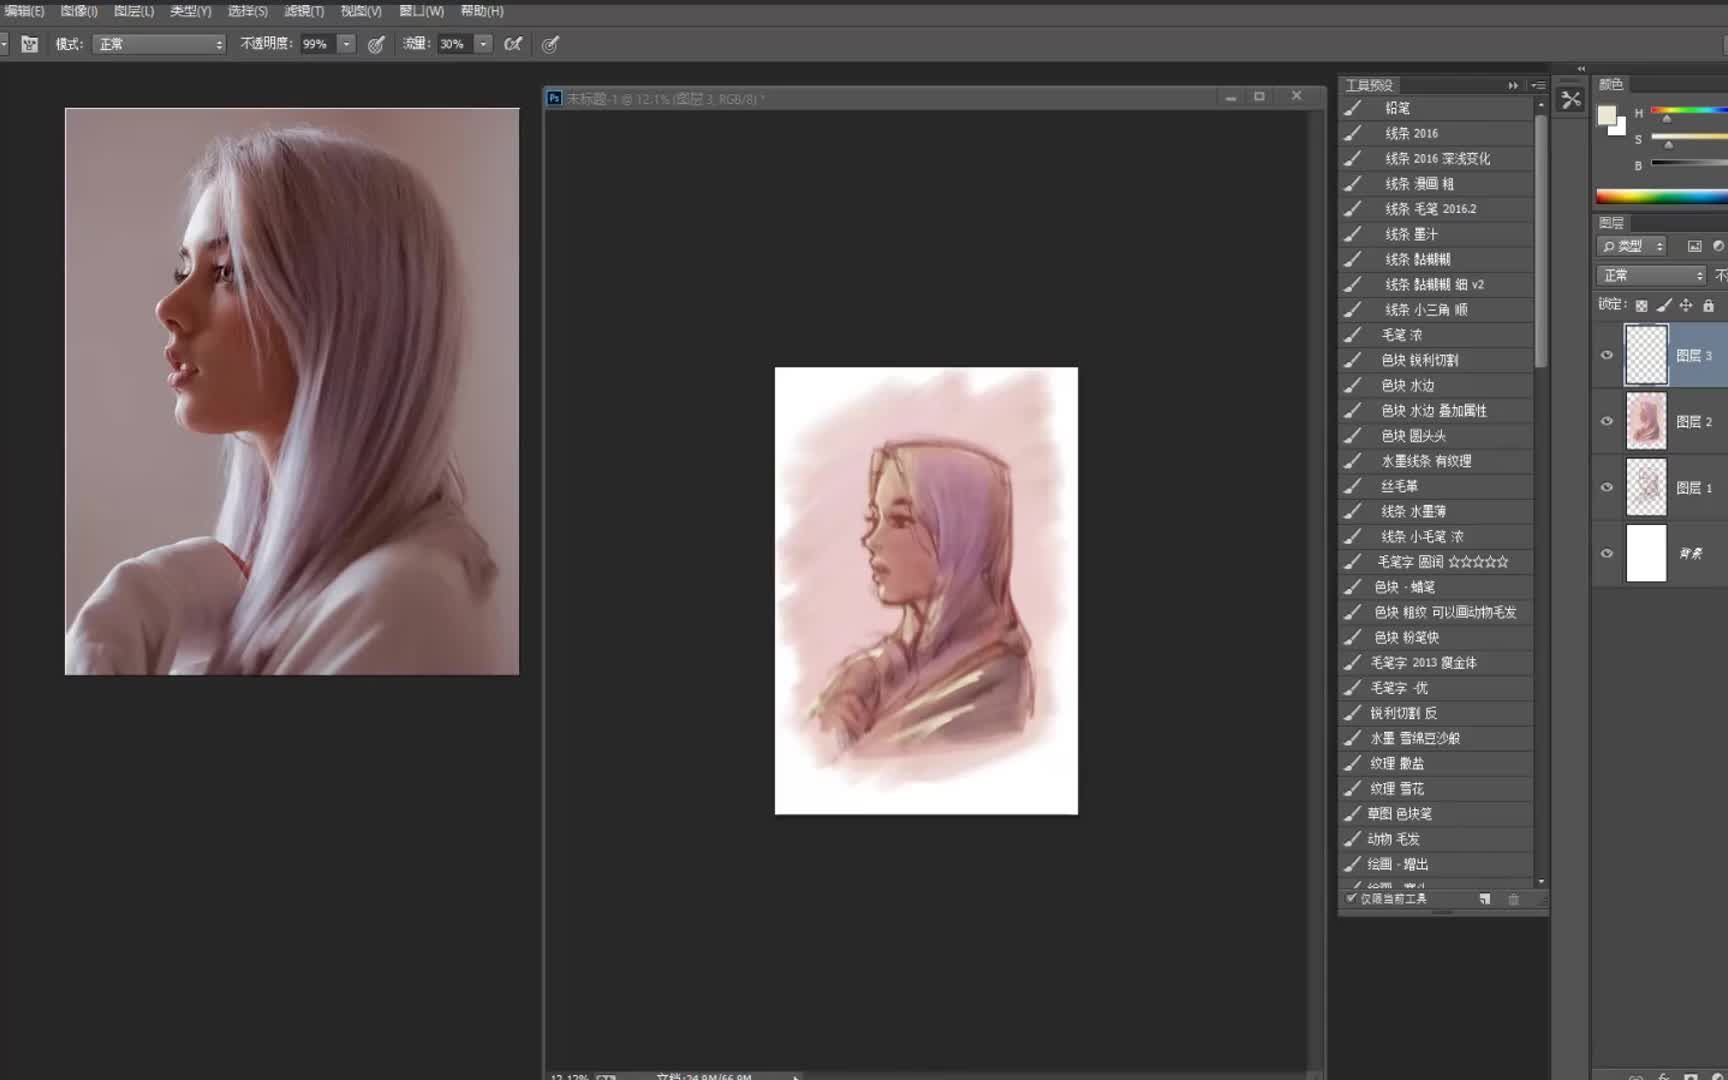Open tool preset picker arrow at far left

click(x=4, y=44)
